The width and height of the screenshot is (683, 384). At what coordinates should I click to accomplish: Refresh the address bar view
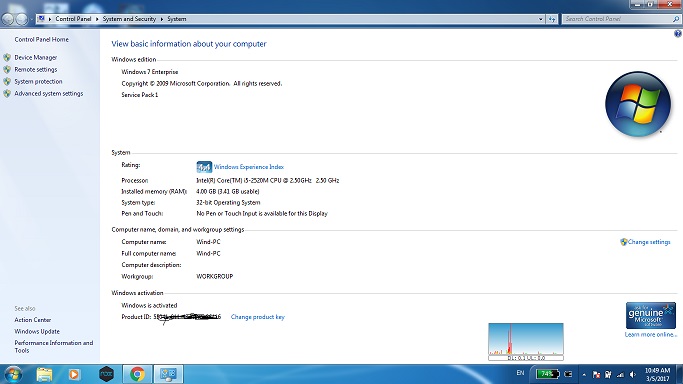tap(552, 19)
